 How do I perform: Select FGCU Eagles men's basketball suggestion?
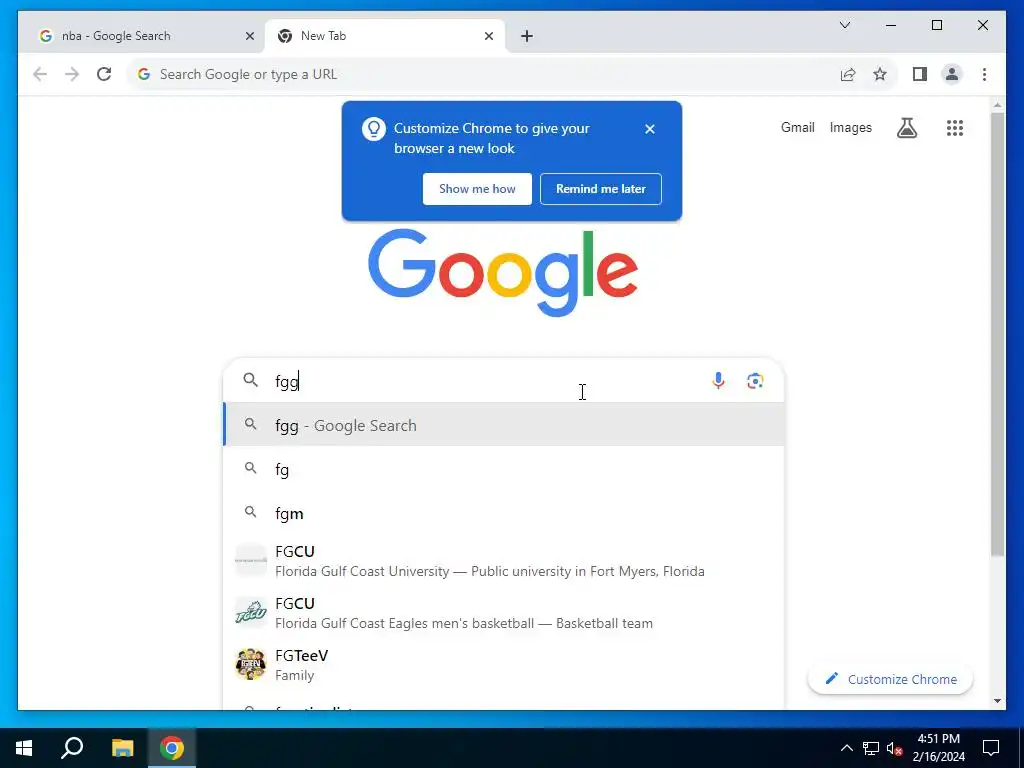[504, 613]
